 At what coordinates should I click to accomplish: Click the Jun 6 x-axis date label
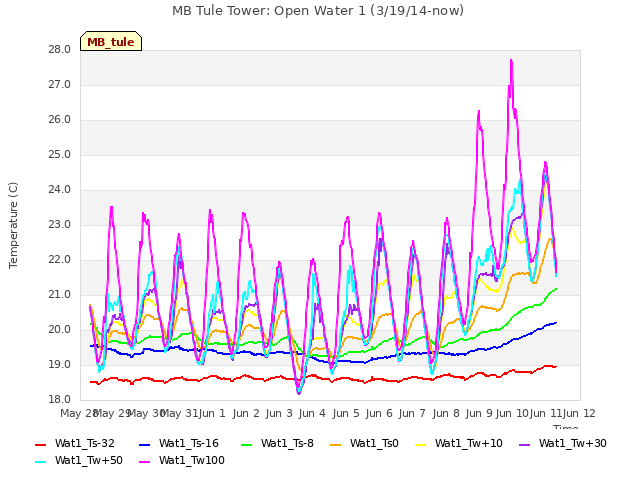pos(380,413)
